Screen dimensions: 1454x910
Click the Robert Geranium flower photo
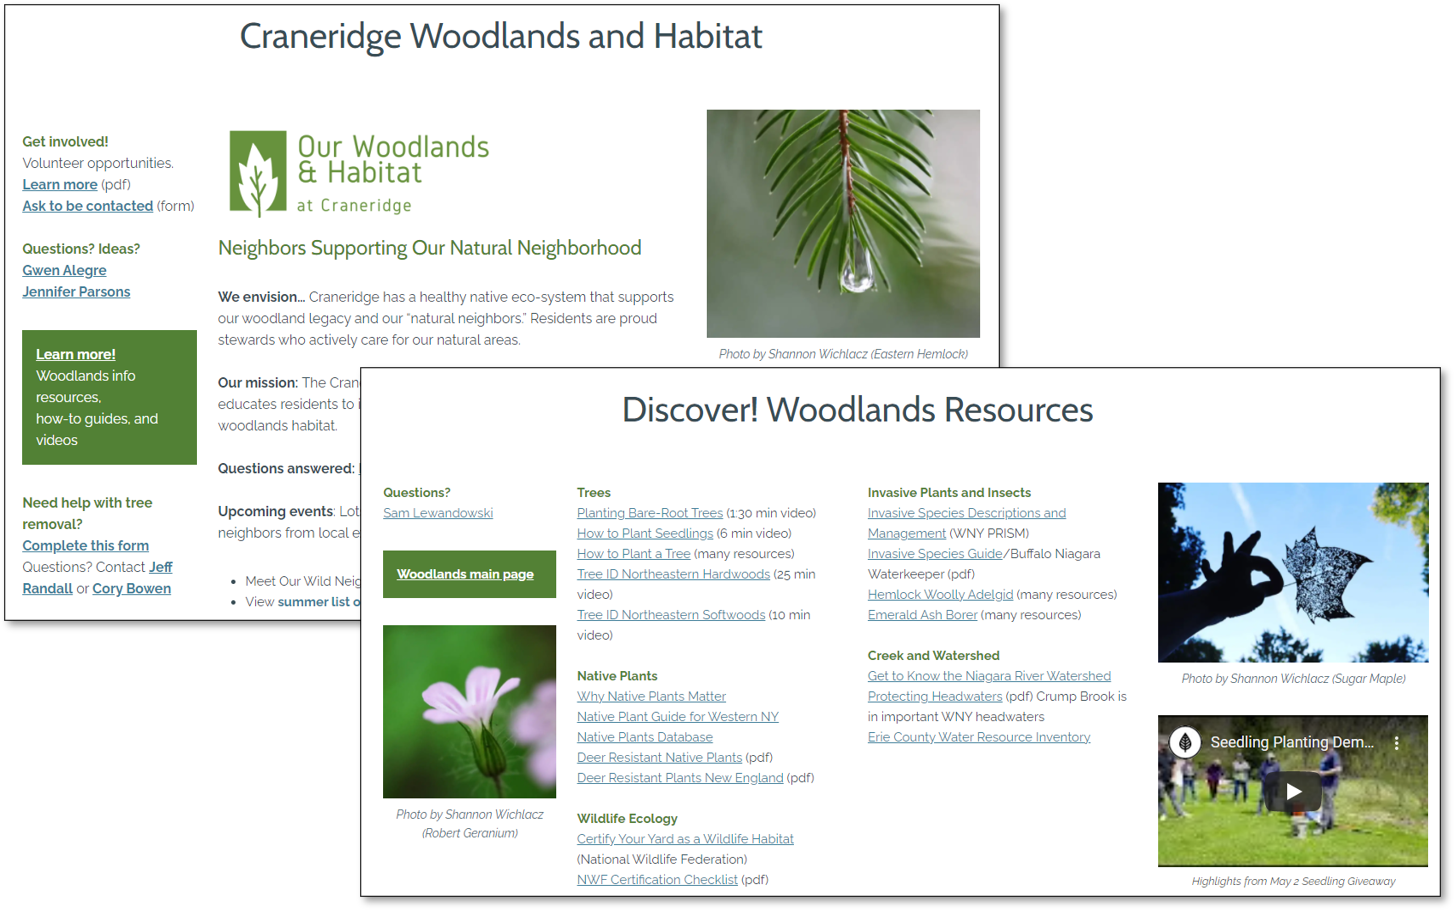coord(469,711)
